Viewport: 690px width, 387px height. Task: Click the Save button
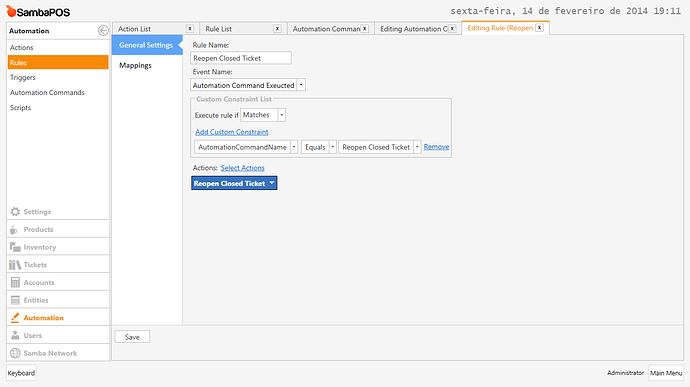click(132, 337)
